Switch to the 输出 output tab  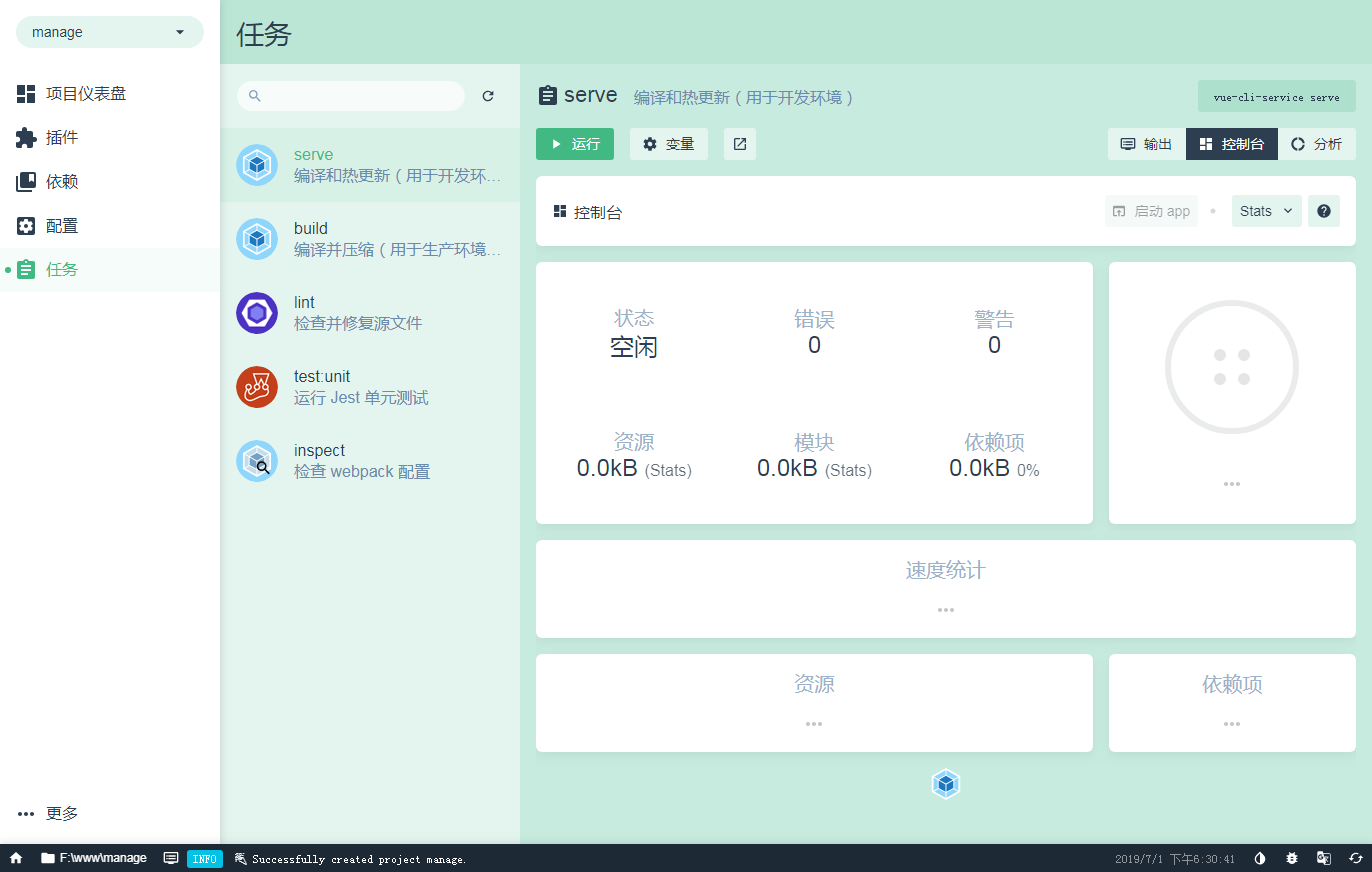coord(1145,143)
